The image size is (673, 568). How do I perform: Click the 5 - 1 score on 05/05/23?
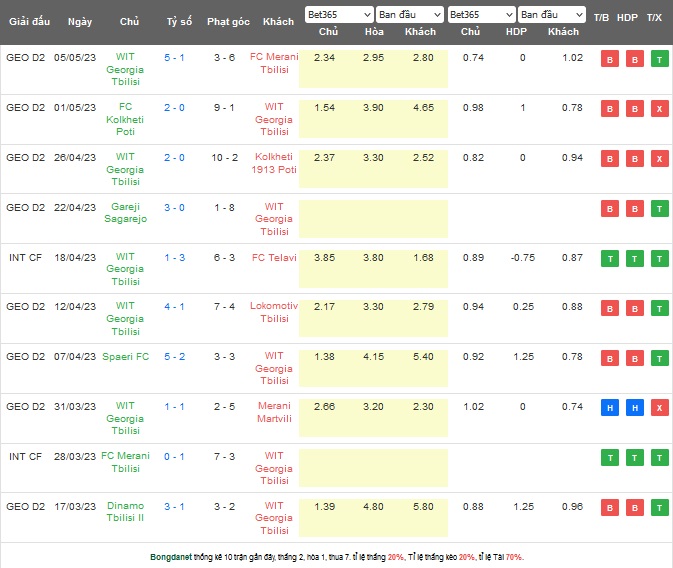tap(174, 58)
